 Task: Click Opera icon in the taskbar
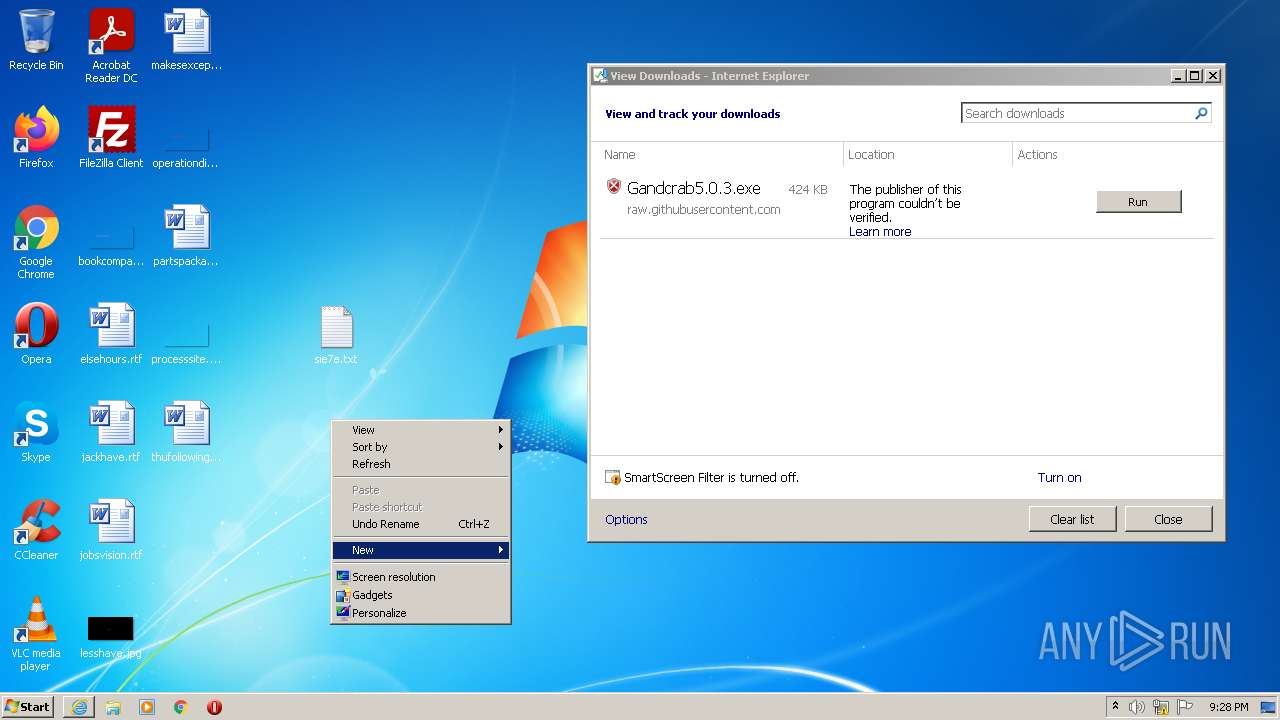click(x=214, y=707)
